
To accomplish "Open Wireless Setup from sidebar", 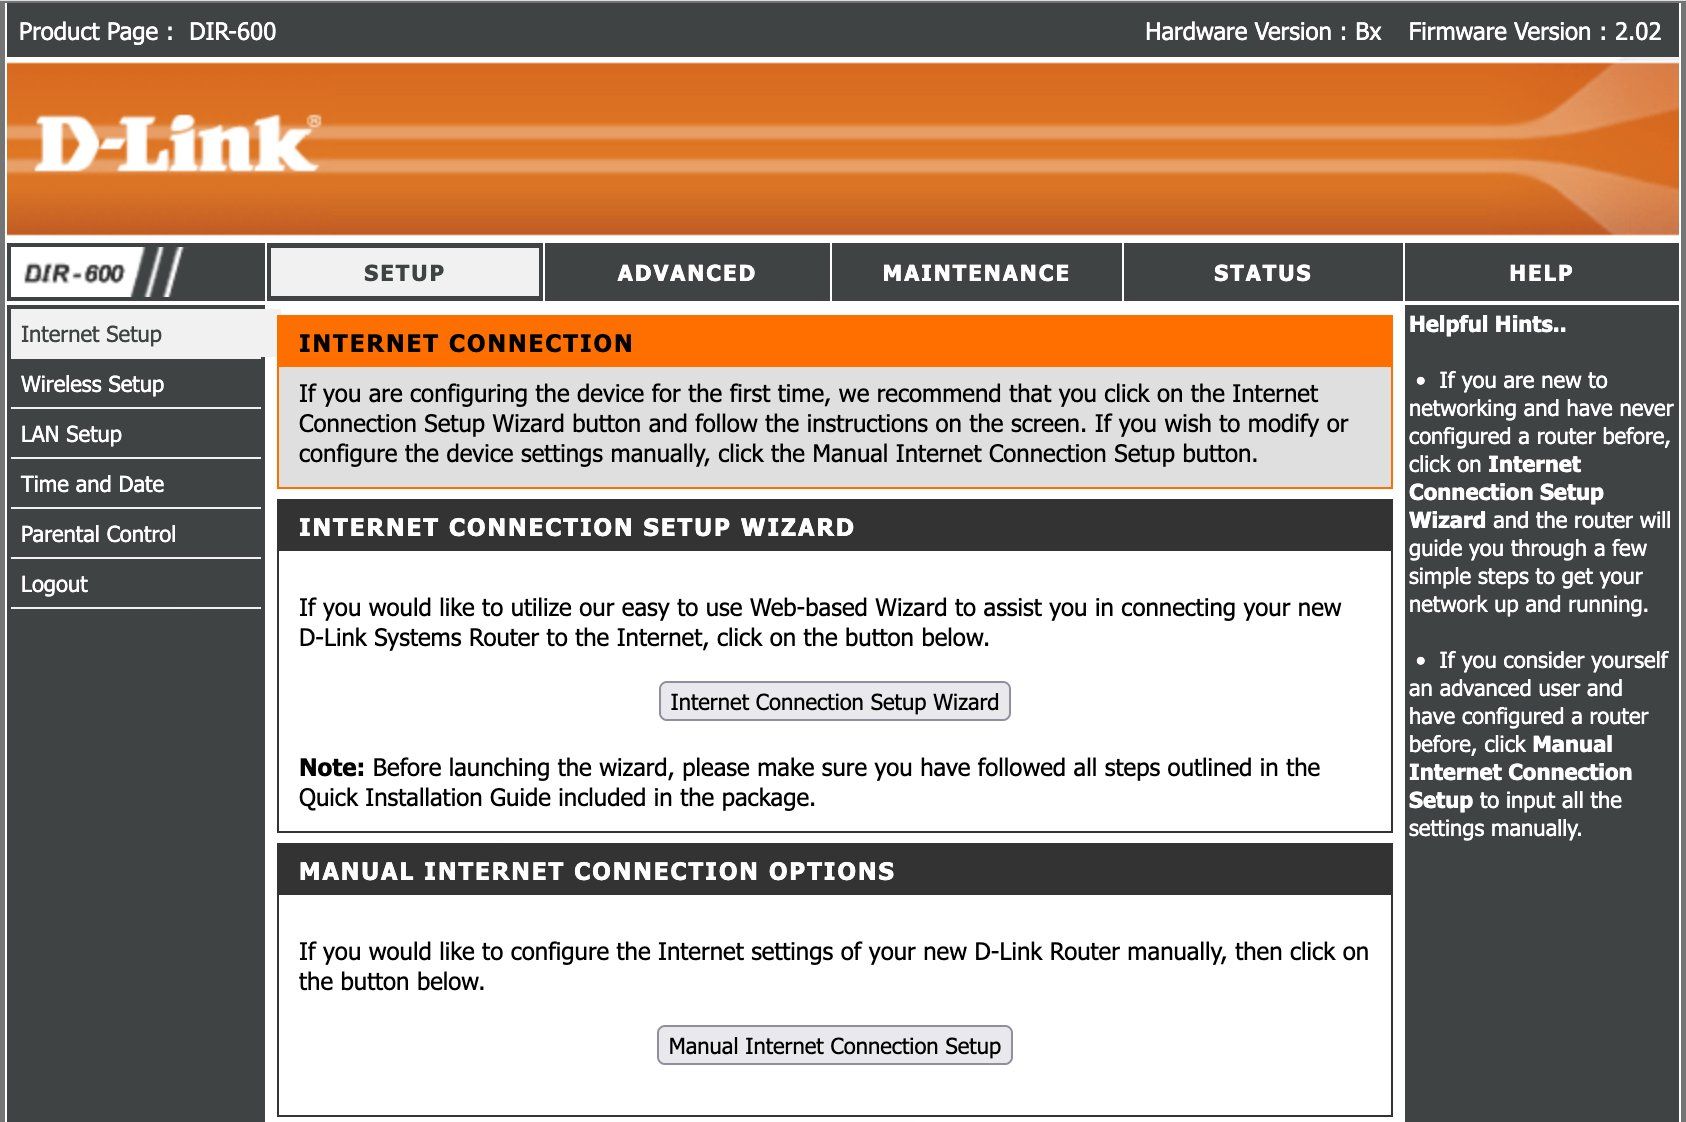I will 136,384.
